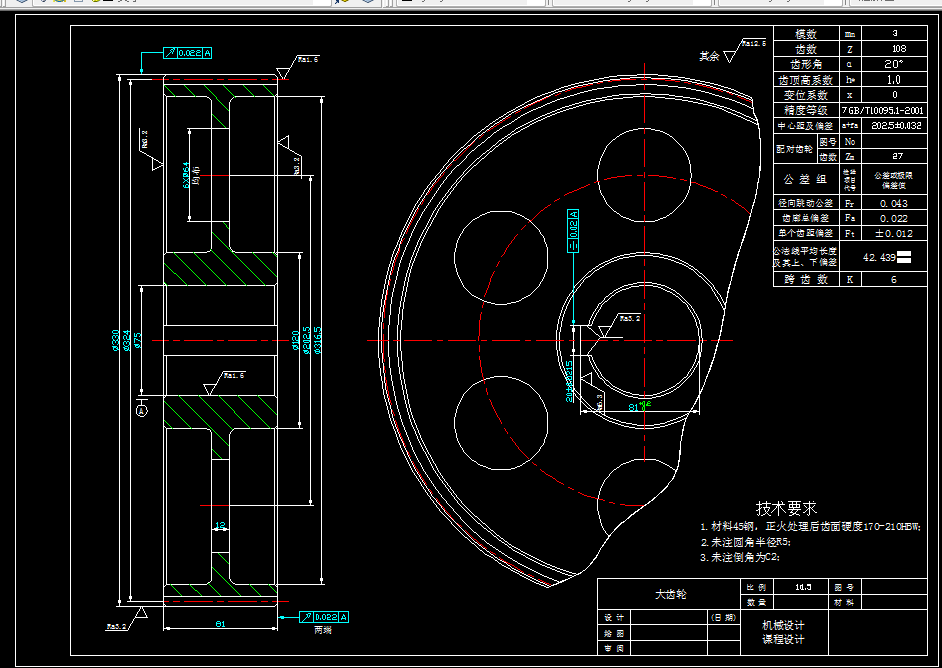Select the "公差组" header cell
Screen dimensions: 942x668
pyautogui.click(x=805, y=179)
